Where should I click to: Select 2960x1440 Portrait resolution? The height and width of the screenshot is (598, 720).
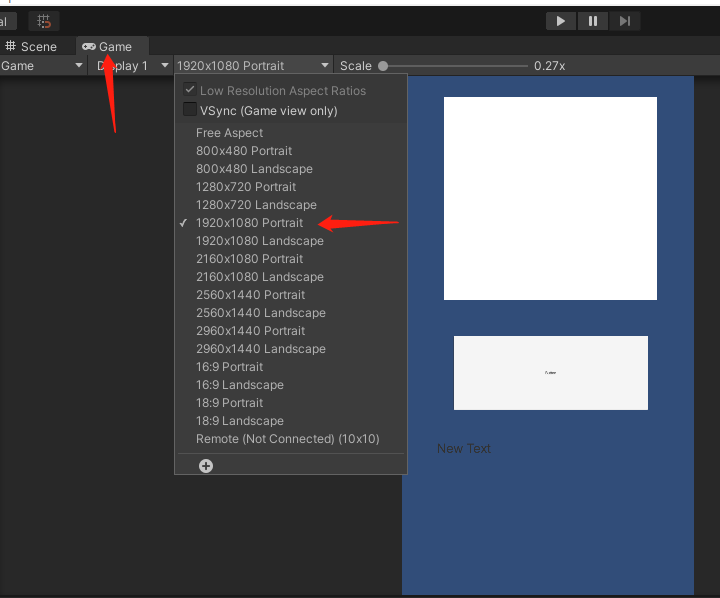click(x=291, y=331)
